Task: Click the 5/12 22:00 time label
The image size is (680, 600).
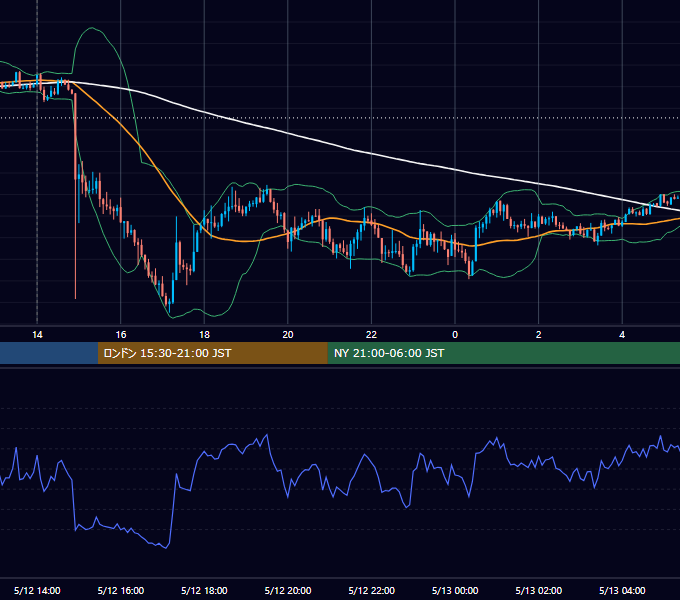Action: [x=372, y=590]
